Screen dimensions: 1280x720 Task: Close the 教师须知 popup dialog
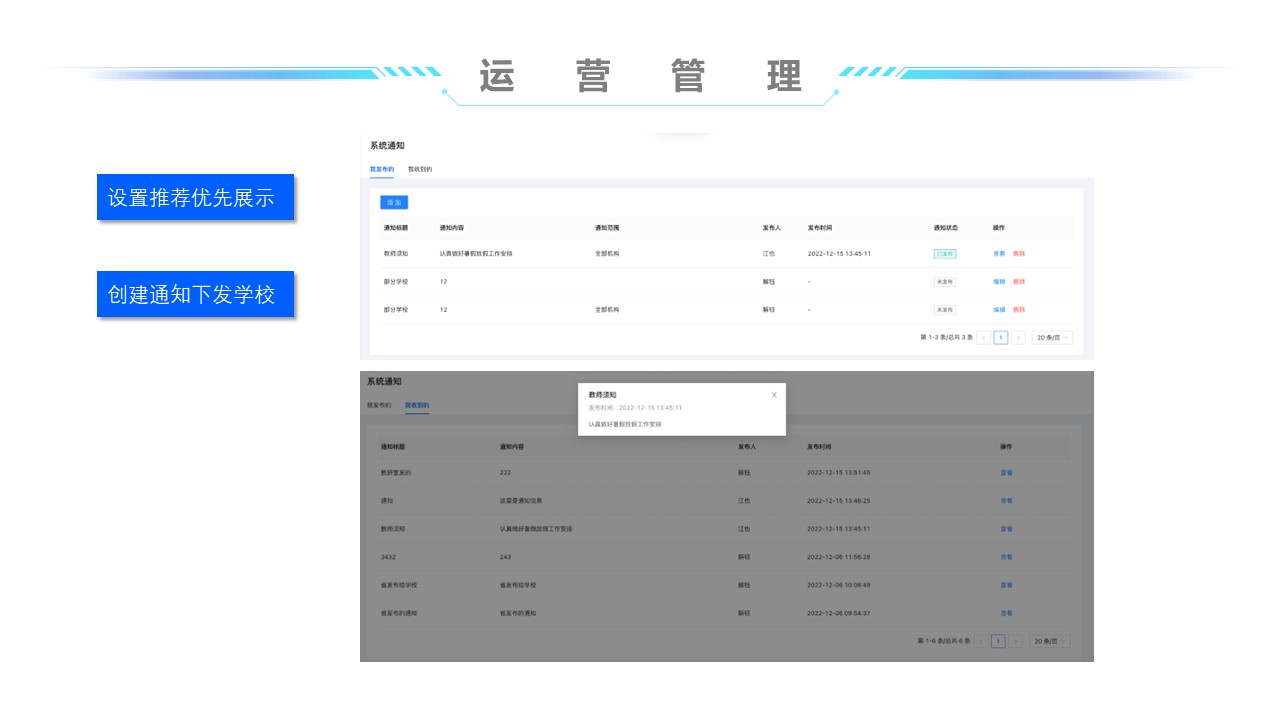(x=774, y=395)
